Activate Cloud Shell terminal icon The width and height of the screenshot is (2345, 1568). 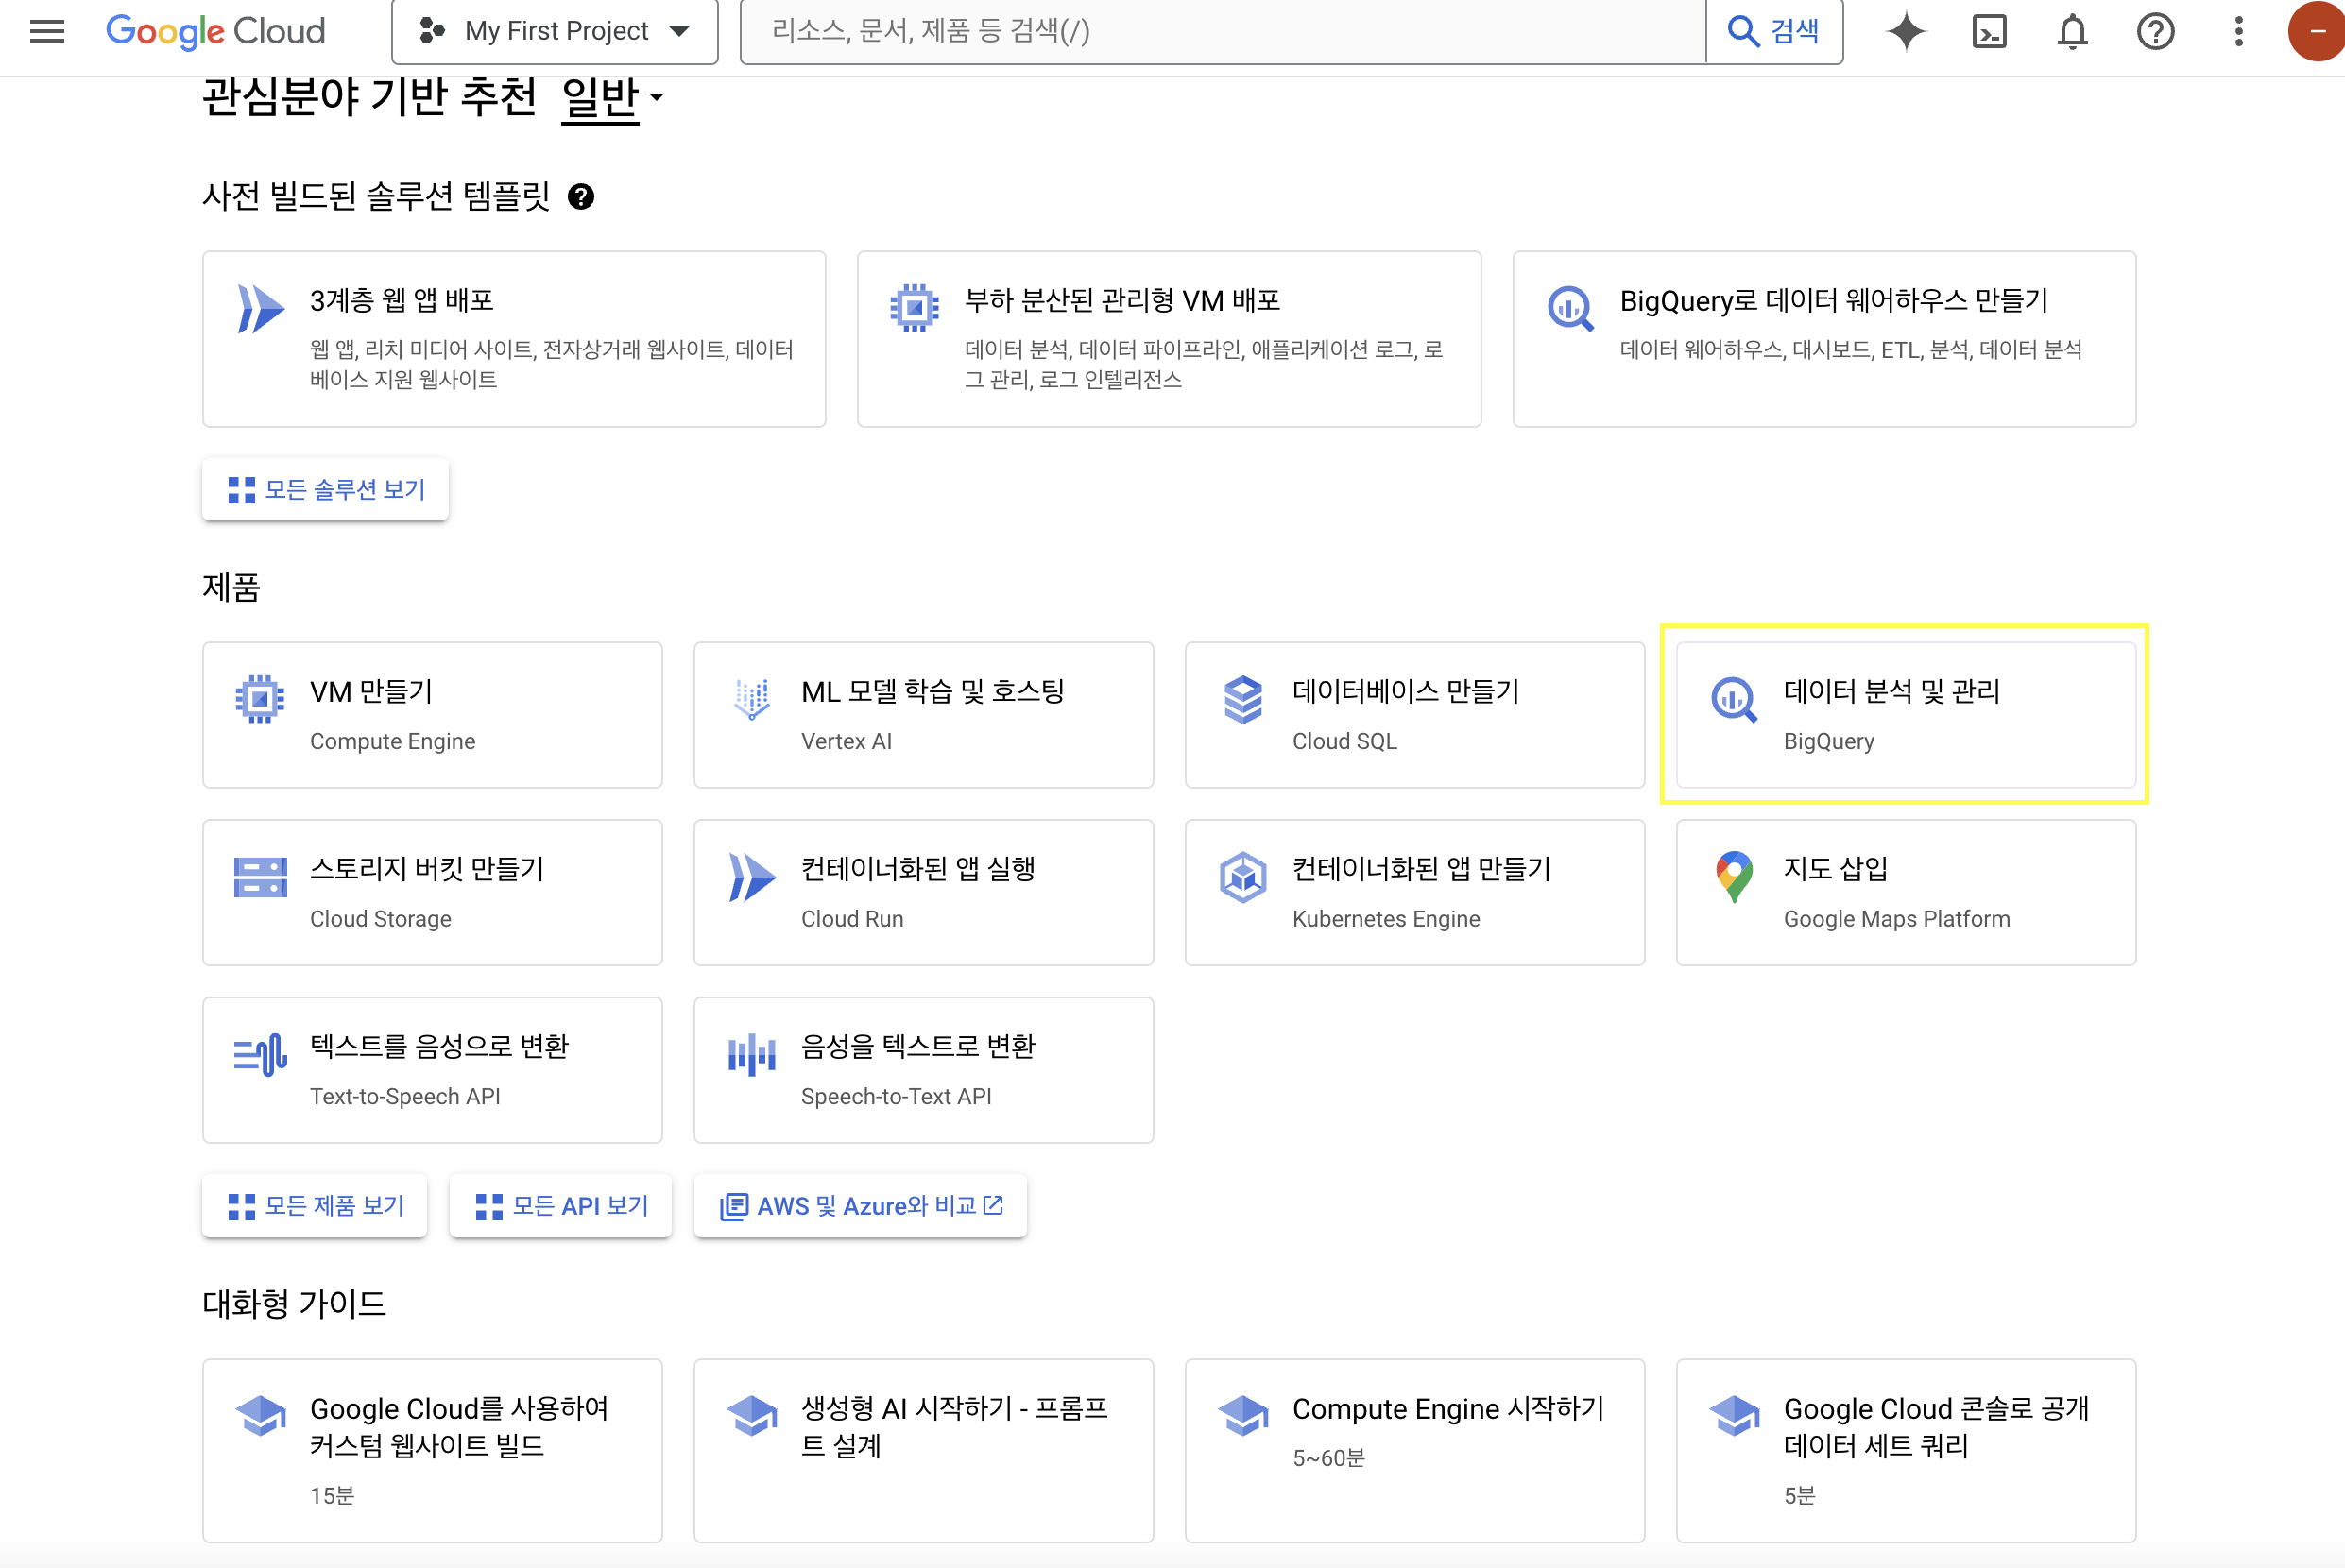[x=1989, y=31]
